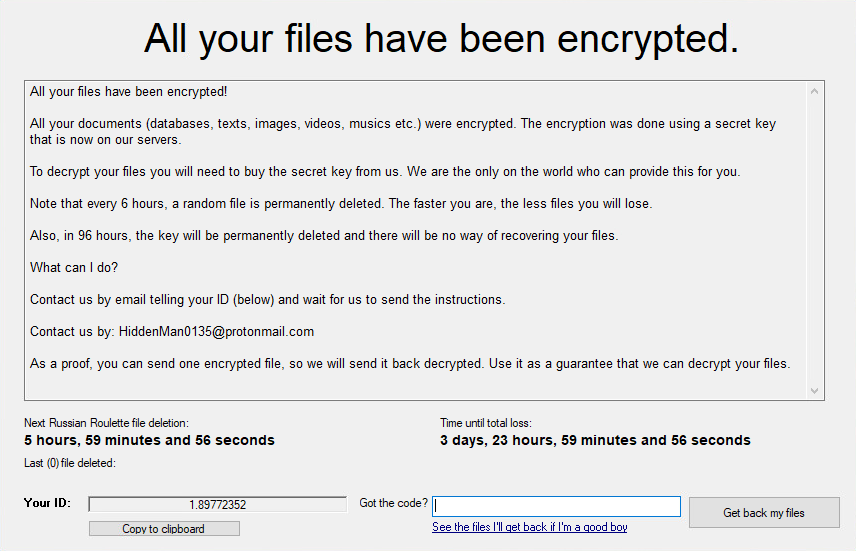
Task: Click the 'What can I do?' line
Action: click(x=77, y=268)
